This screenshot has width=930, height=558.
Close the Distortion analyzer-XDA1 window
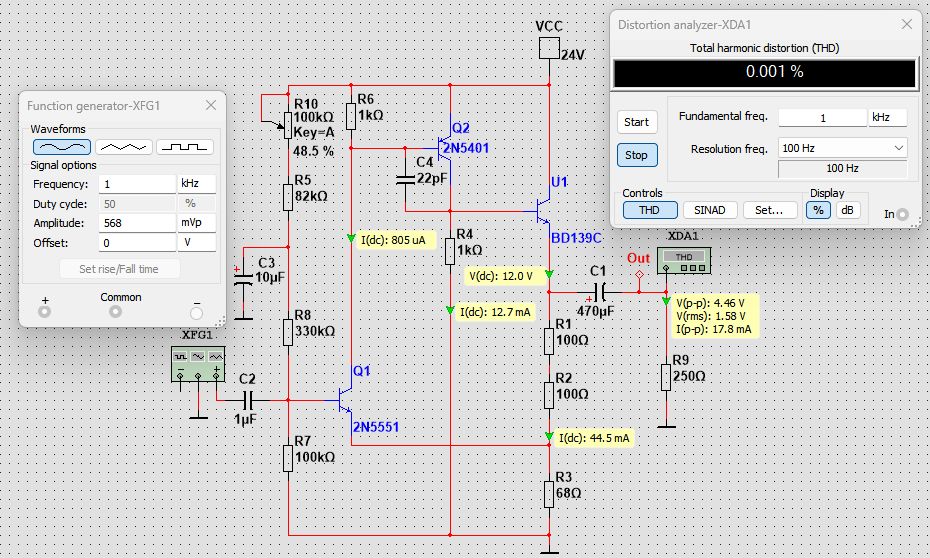pos(906,24)
